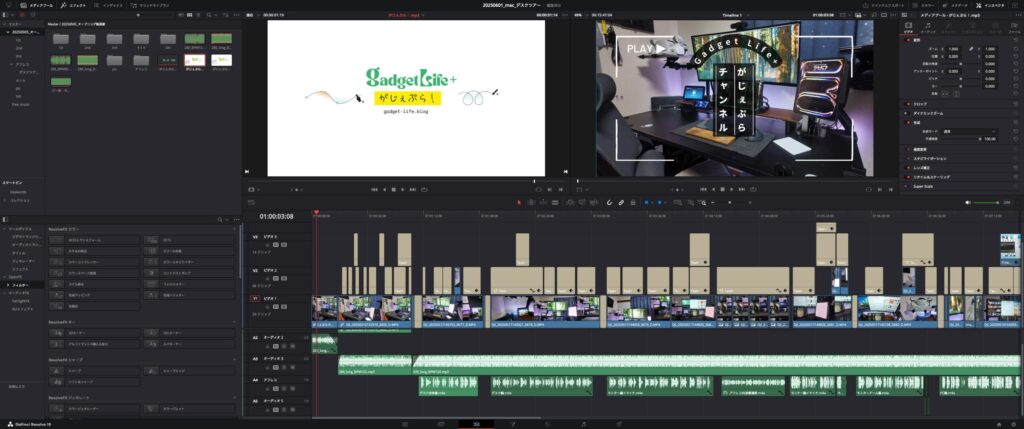This screenshot has height=429, width=1024.
Task: Enable the ダイナミックズーム toggle
Action: (906, 114)
